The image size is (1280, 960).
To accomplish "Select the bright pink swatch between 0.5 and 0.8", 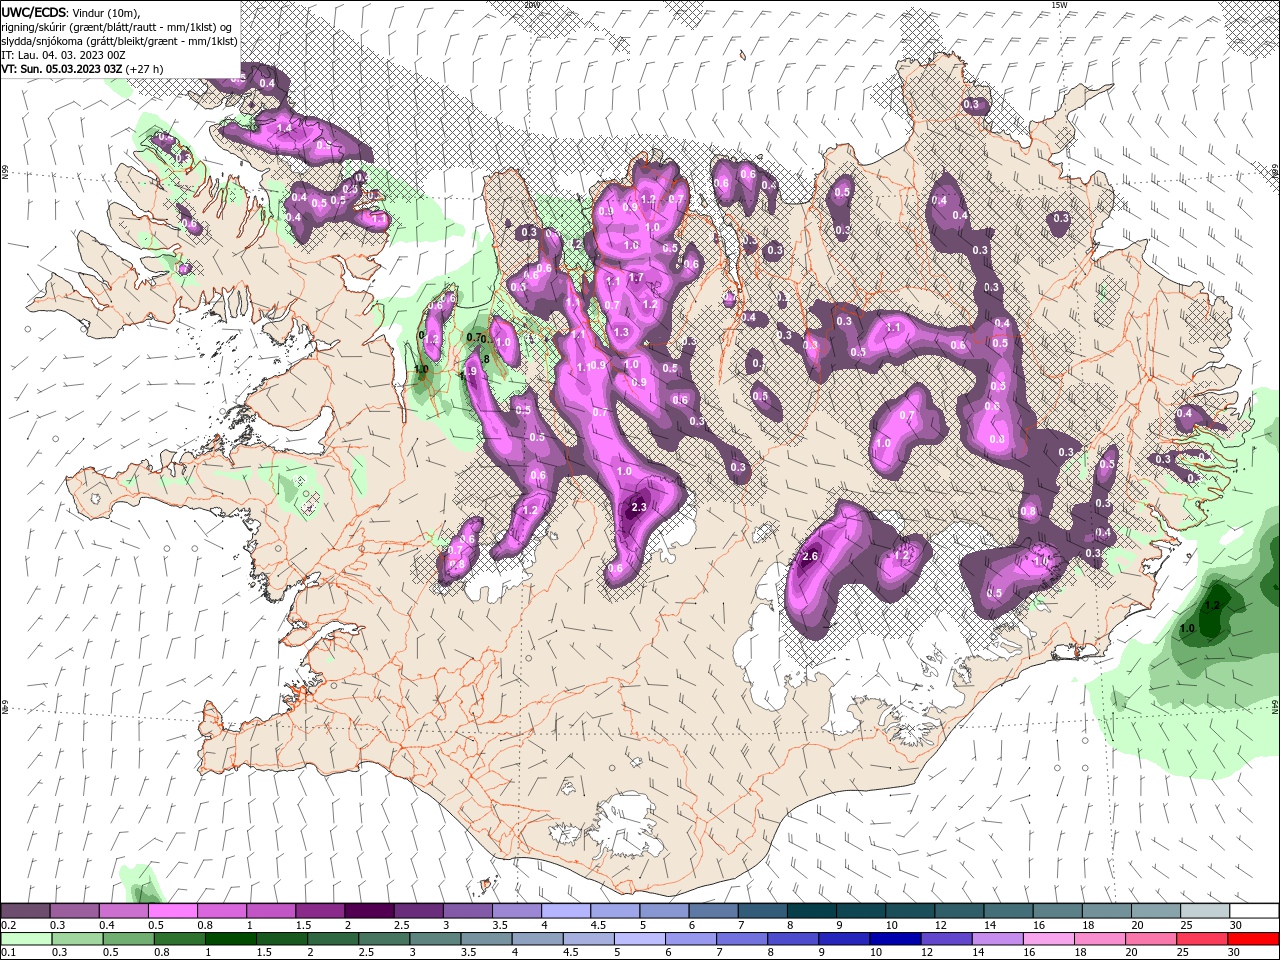I will tap(172, 912).
